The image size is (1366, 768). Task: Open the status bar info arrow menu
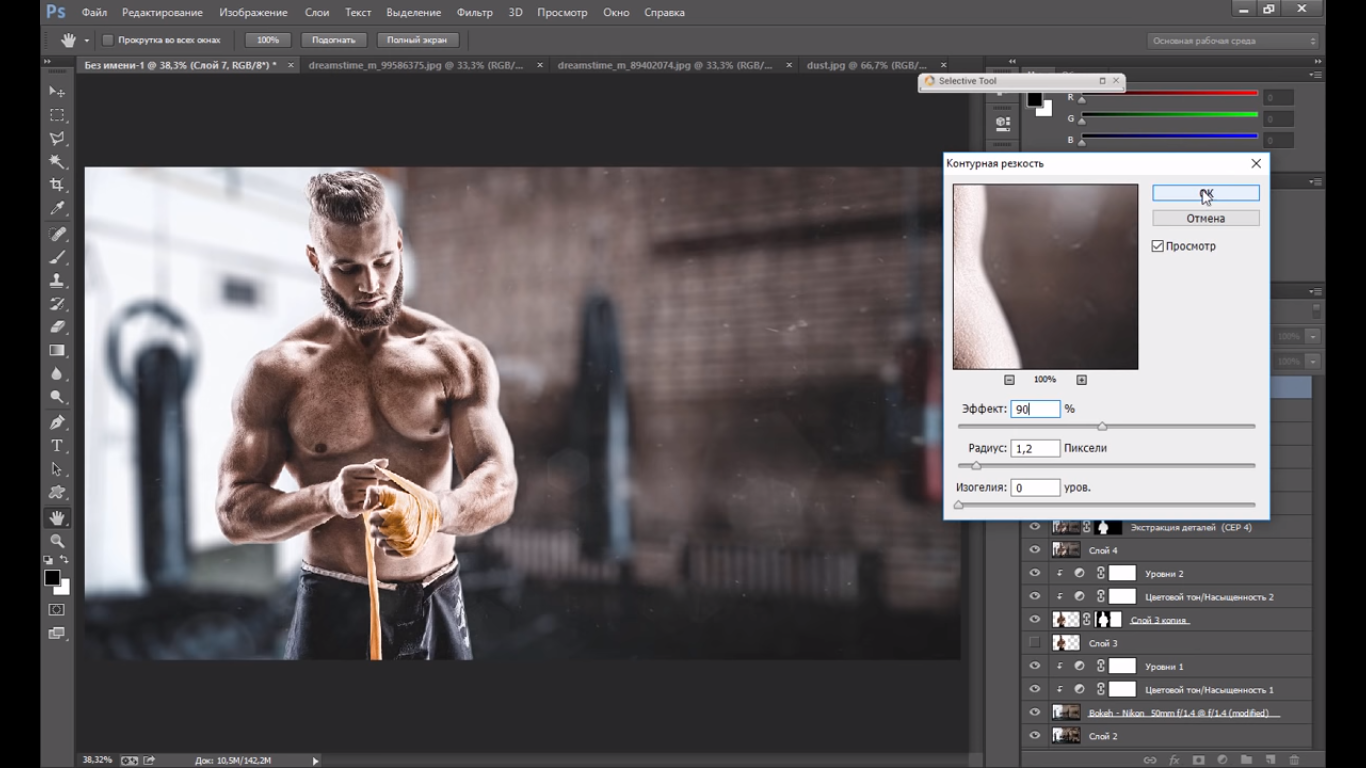(317, 761)
